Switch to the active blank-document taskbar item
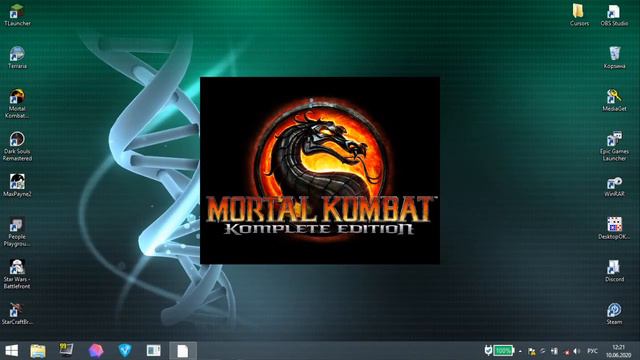 (183, 351)
